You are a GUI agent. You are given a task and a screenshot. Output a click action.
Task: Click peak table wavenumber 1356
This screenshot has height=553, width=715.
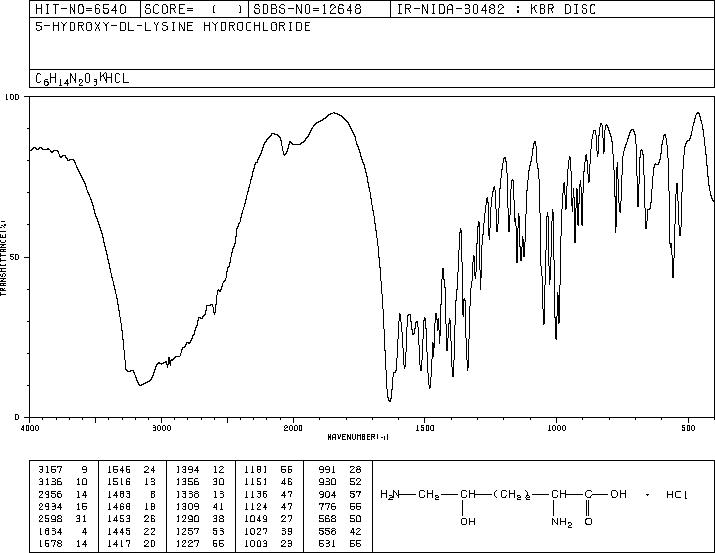[x=187, y=482]
